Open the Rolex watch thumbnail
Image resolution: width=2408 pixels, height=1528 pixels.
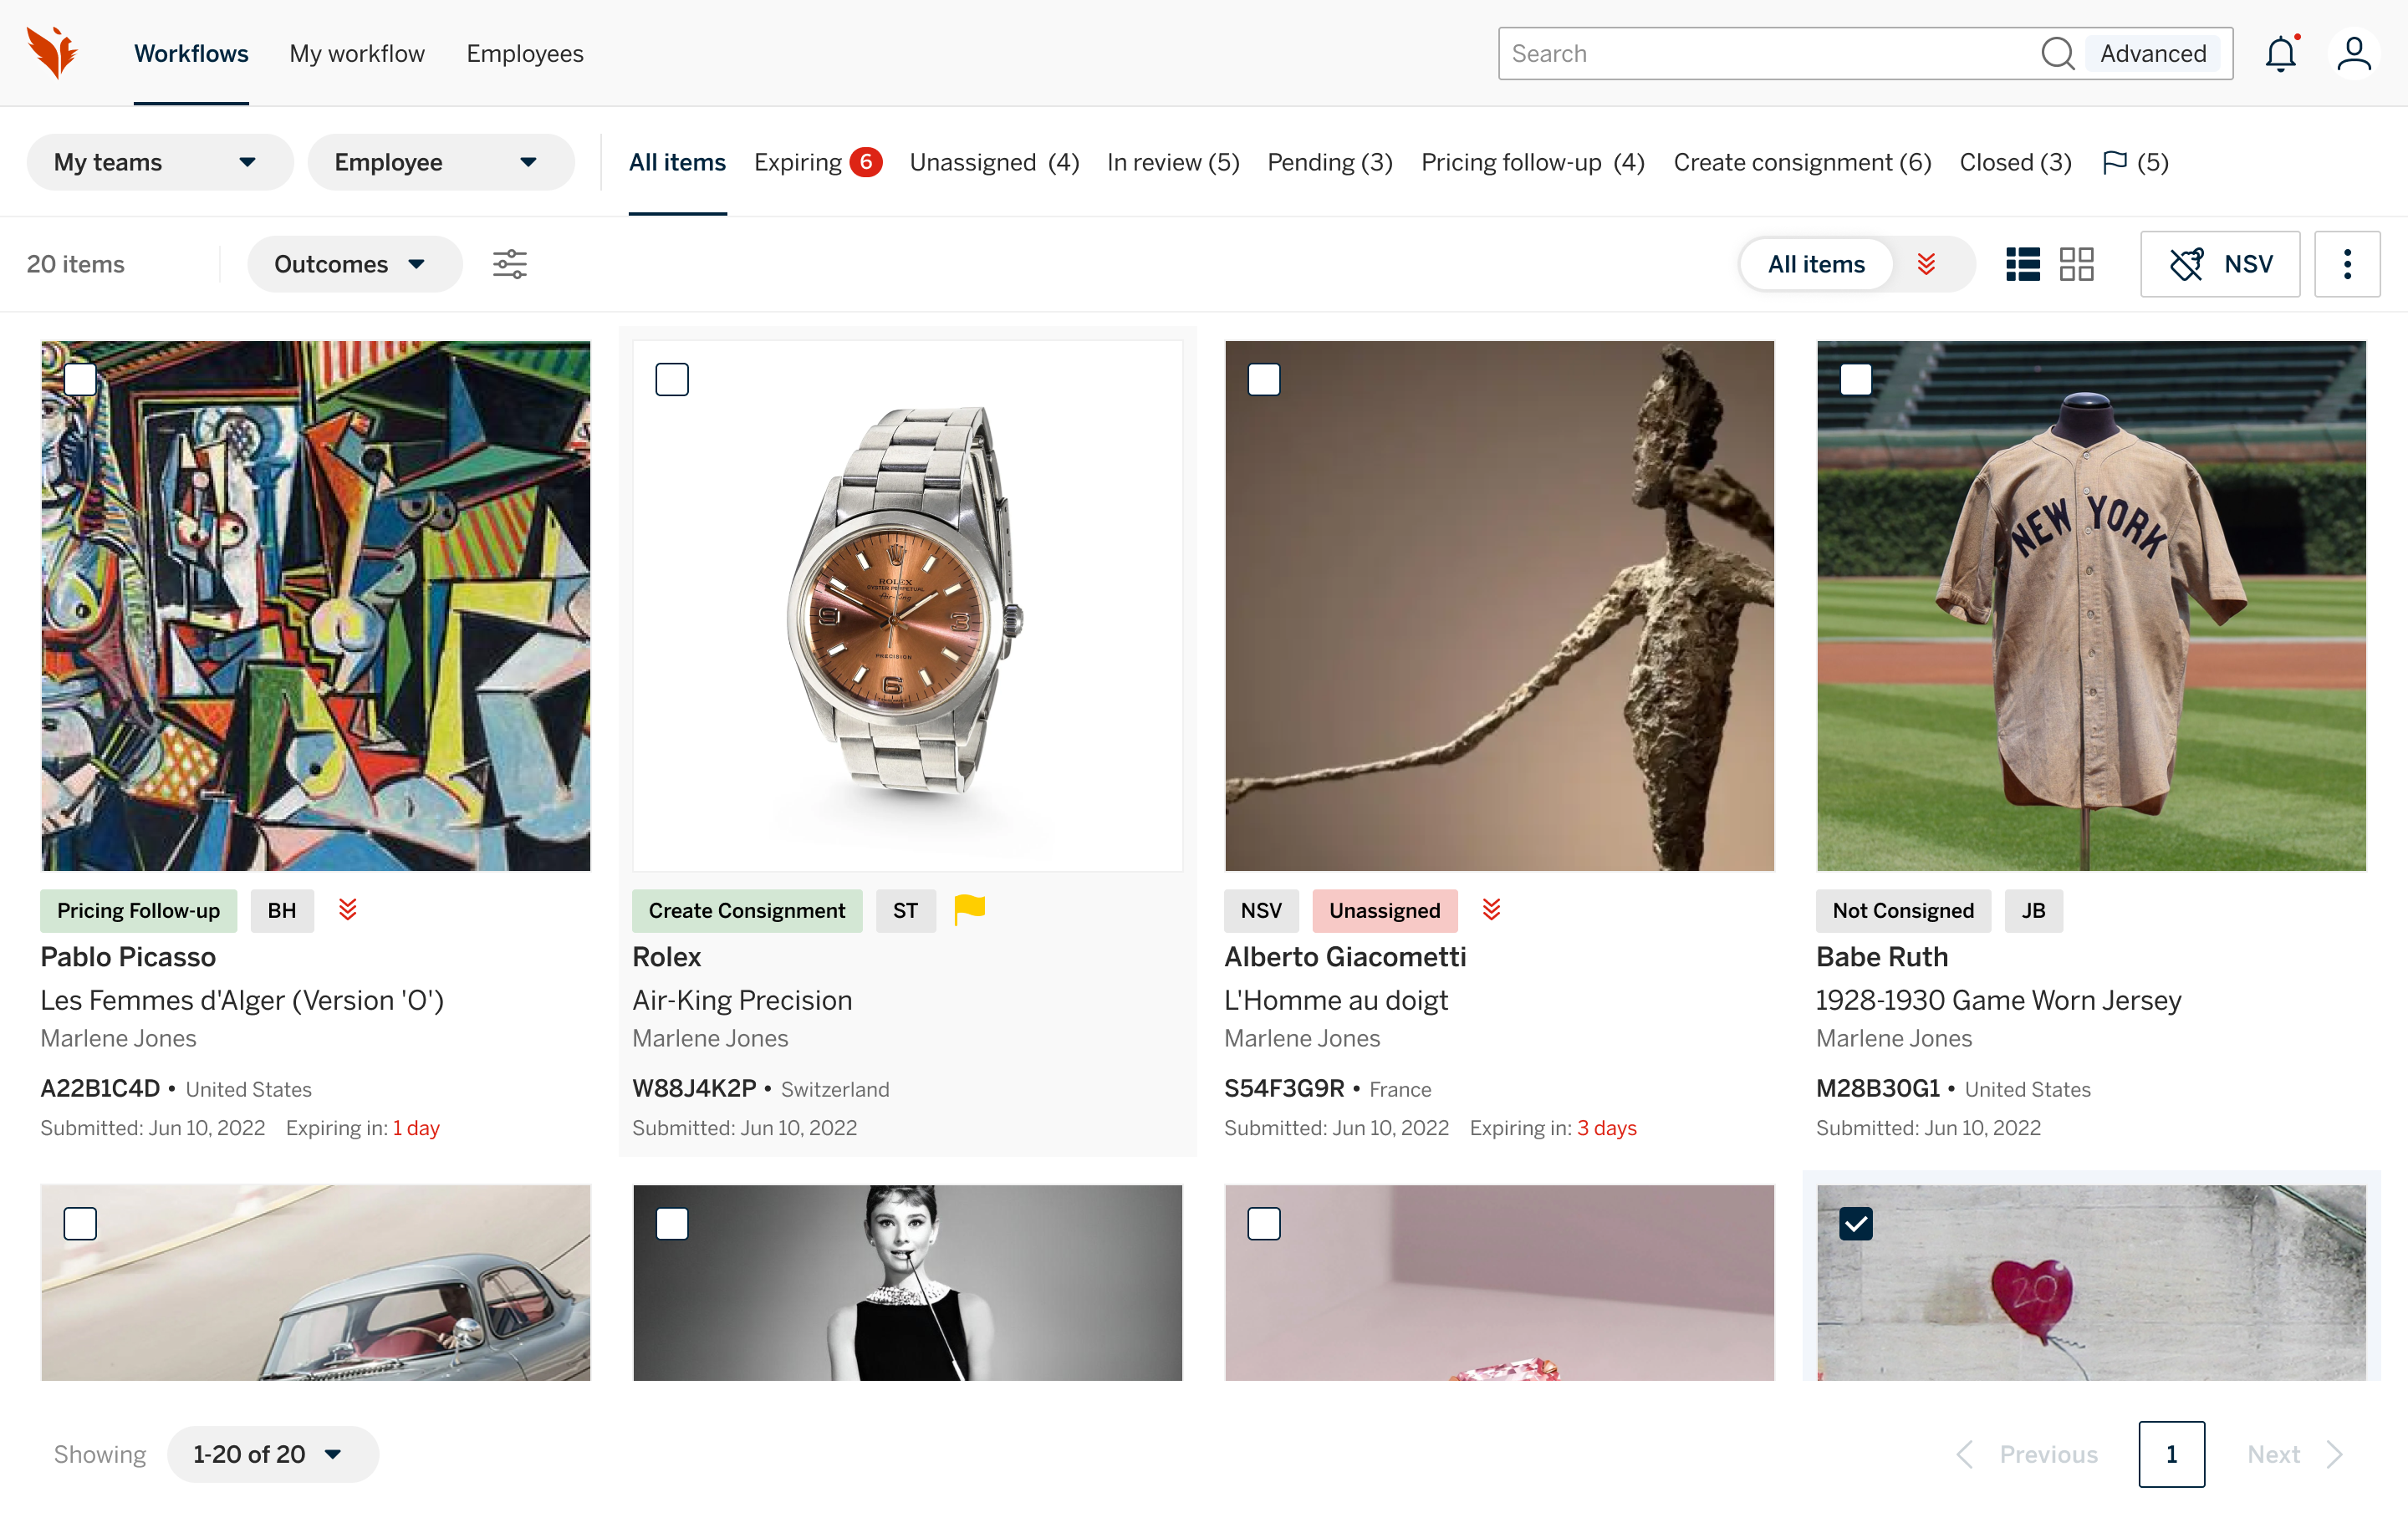coord(907,605)
